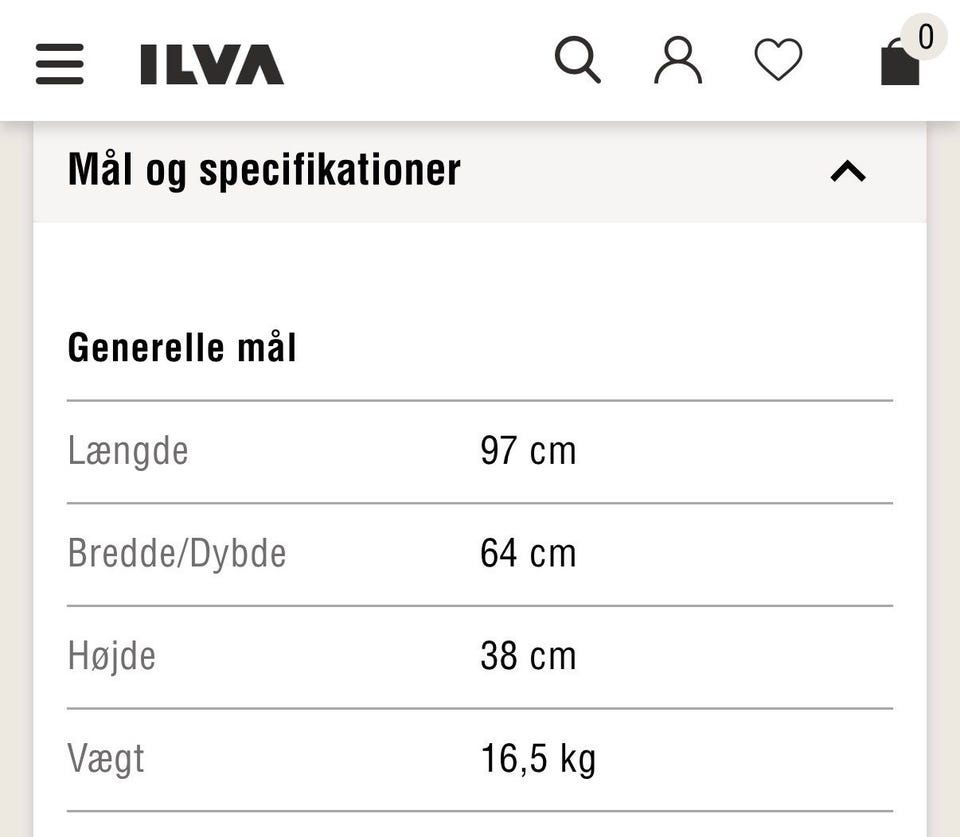Click the Vægt label
The width and height of the screenshot is (960, 837).
(106, 759)
